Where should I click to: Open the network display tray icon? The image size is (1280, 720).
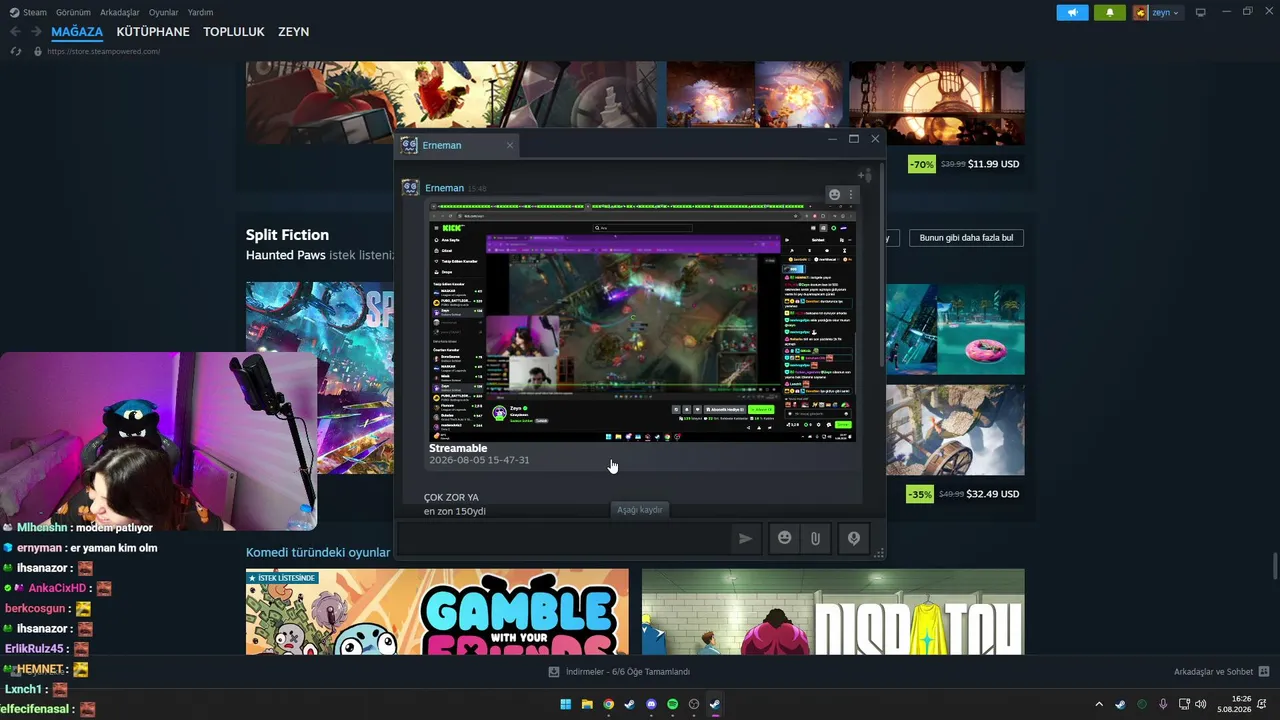[x=1184, y=704]
